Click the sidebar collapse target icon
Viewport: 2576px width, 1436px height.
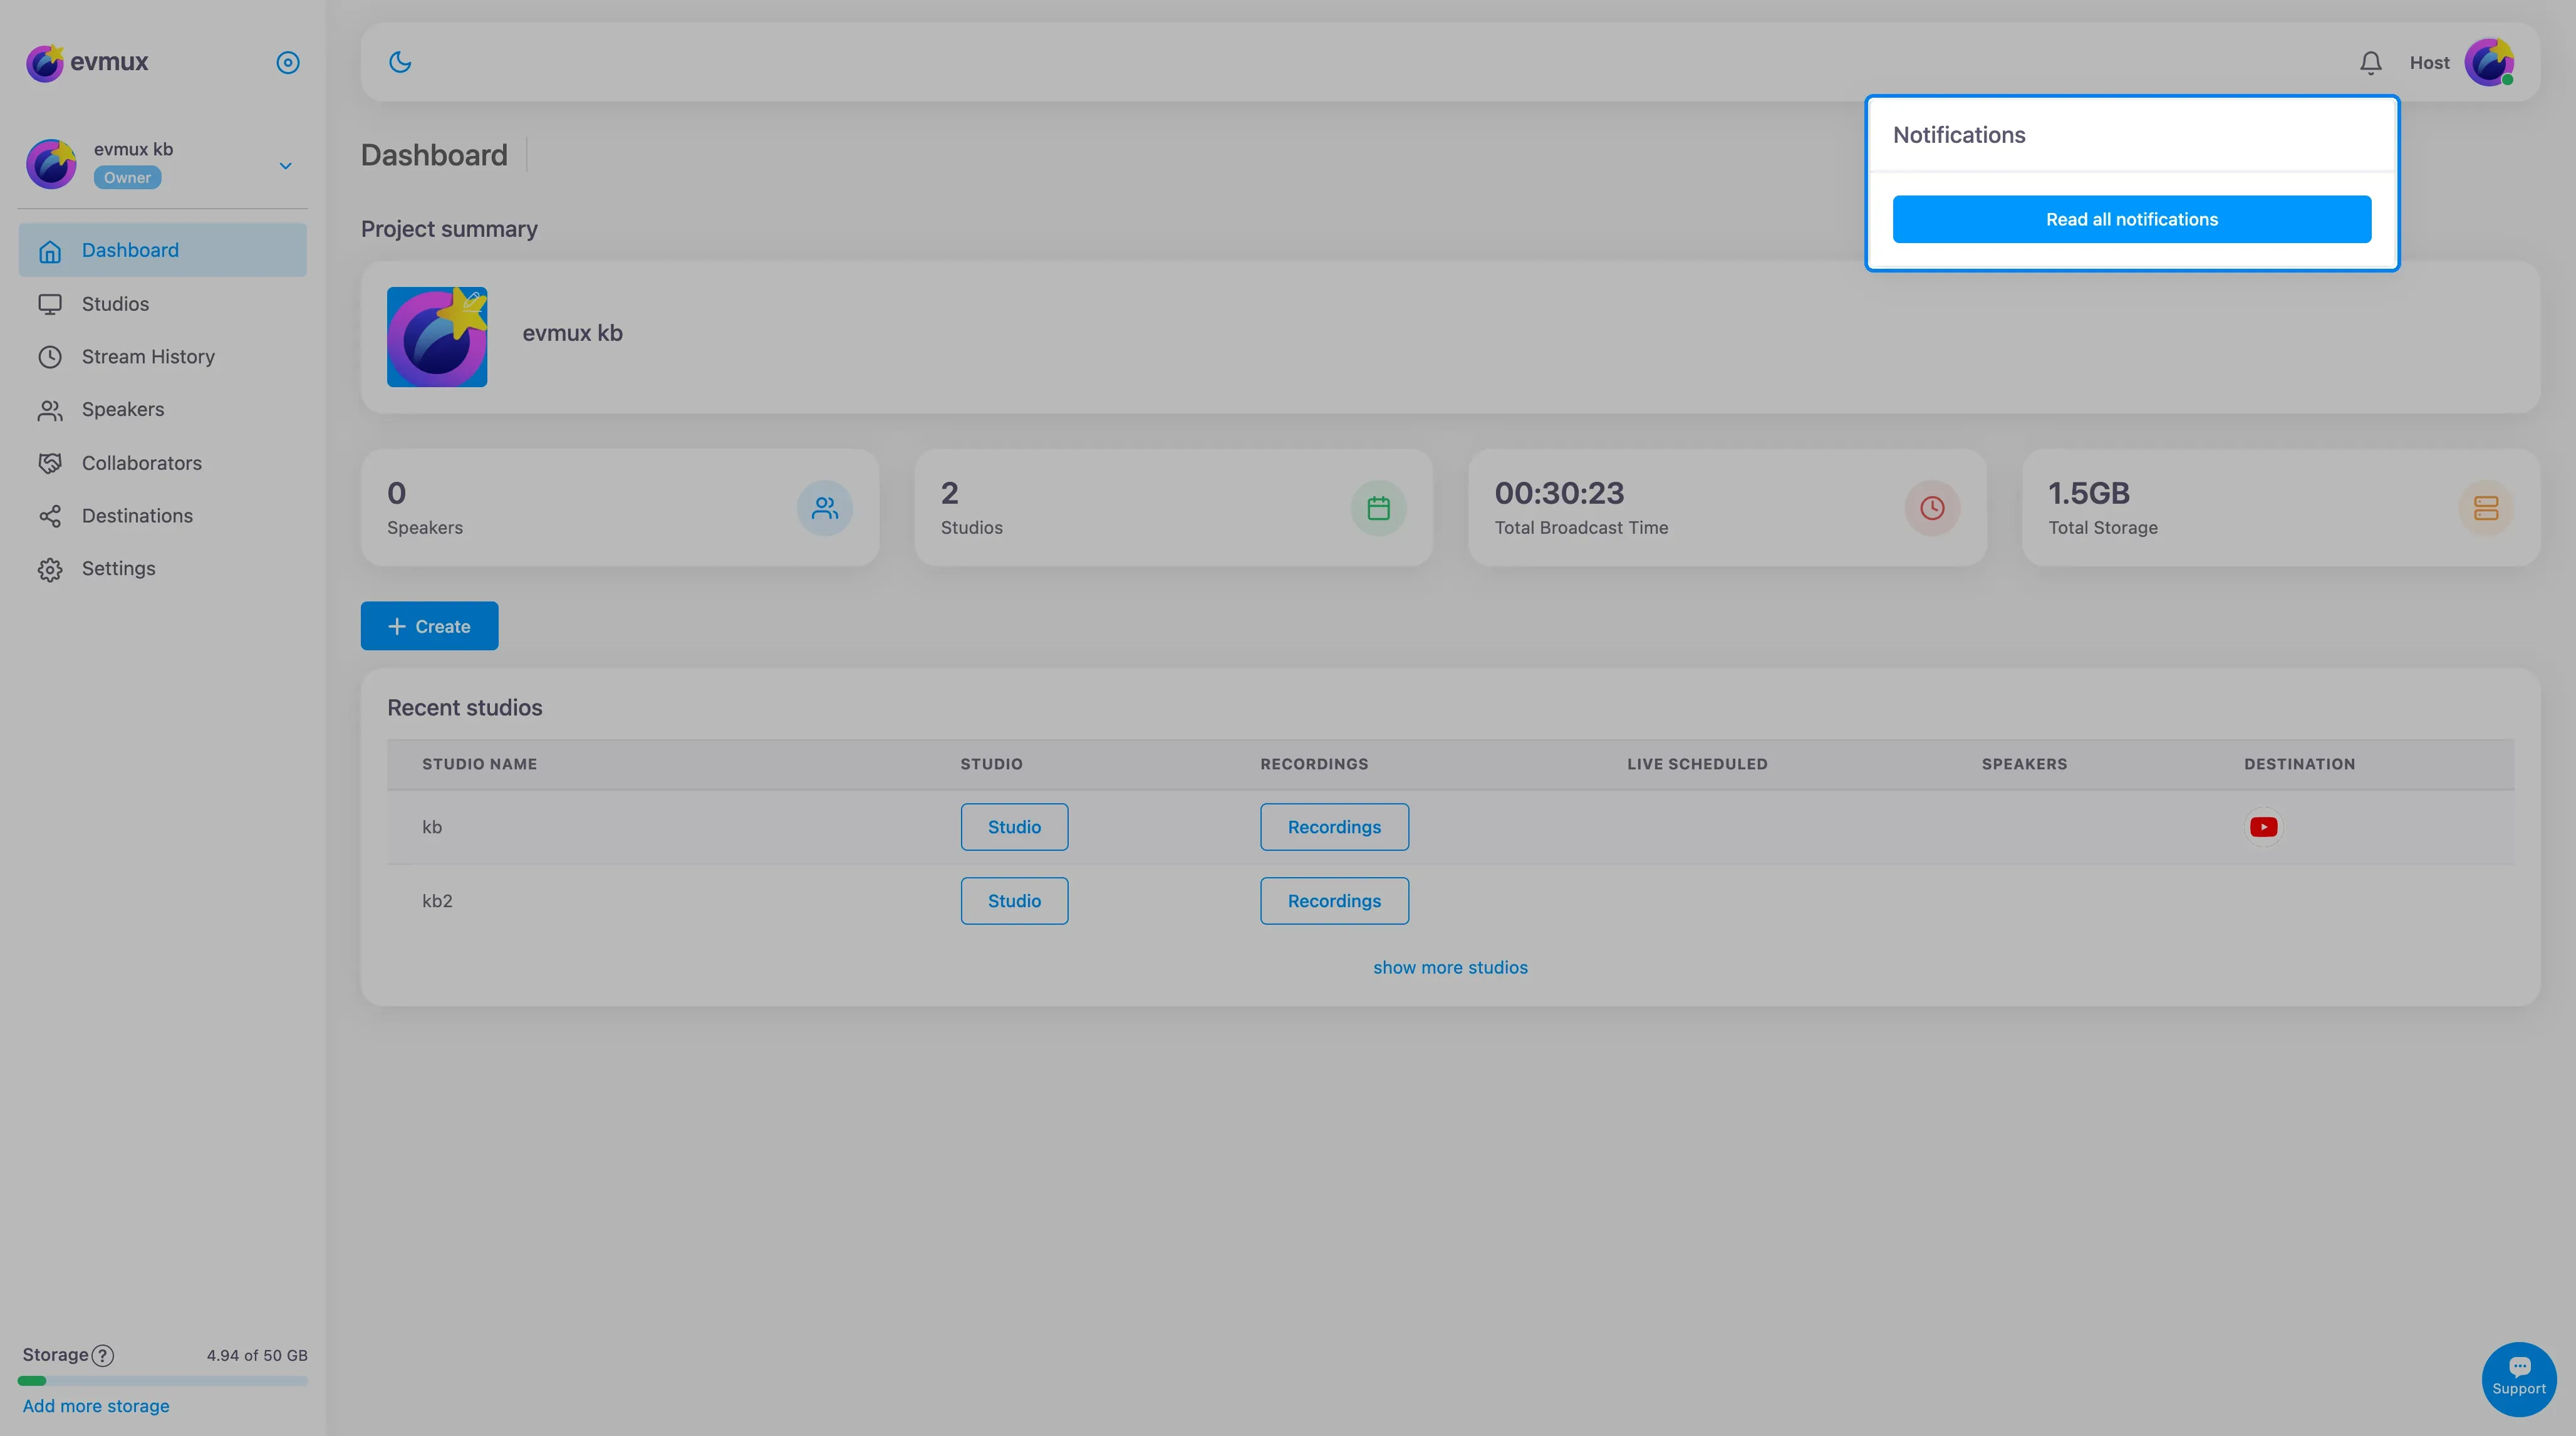(288, 62)
